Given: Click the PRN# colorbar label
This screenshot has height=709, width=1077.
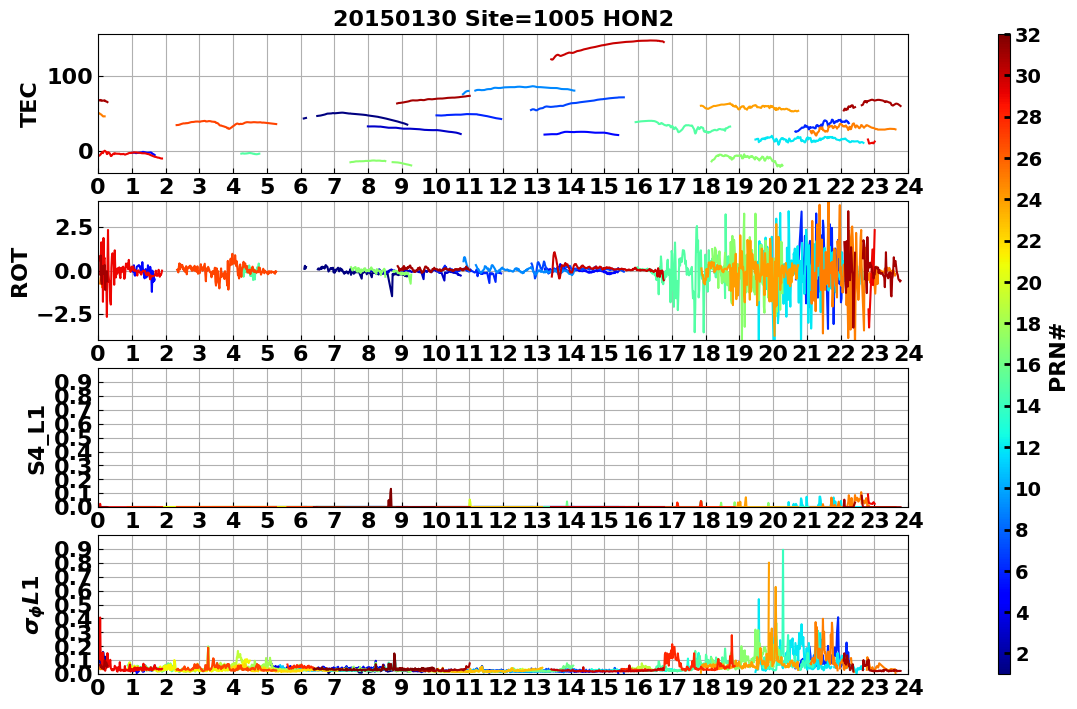Looking at the screenshot, I should pyautogui.click(x=1058, y=358).
